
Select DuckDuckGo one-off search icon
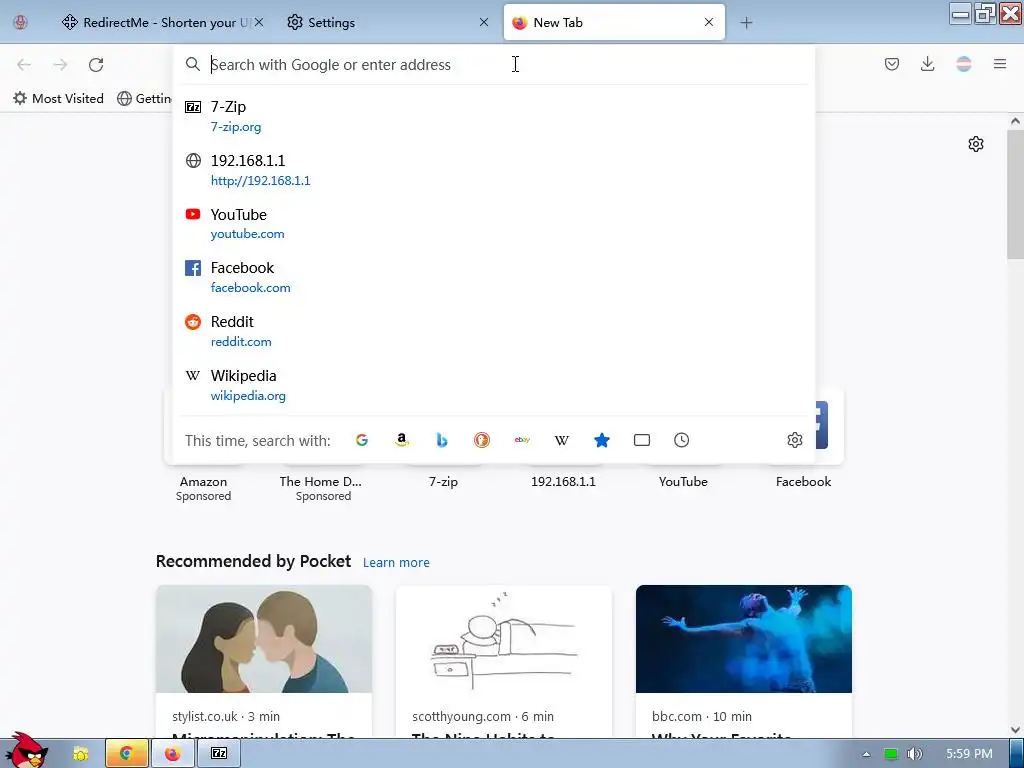tap(482, 440)
